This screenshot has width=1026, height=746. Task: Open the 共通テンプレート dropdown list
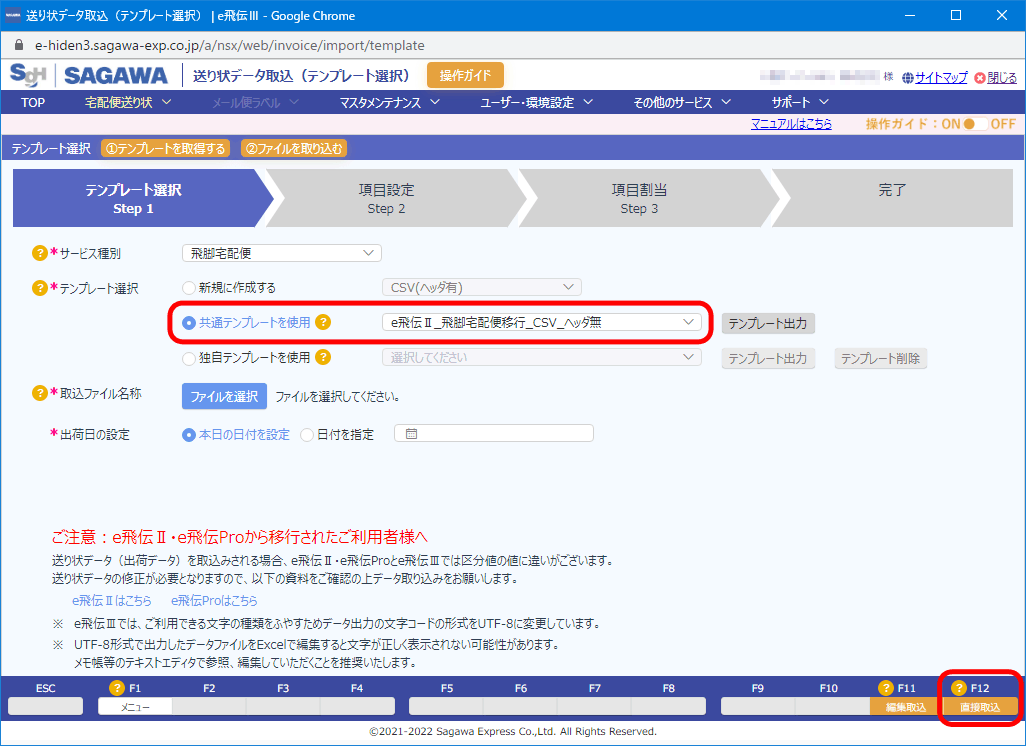click(542, 322)
